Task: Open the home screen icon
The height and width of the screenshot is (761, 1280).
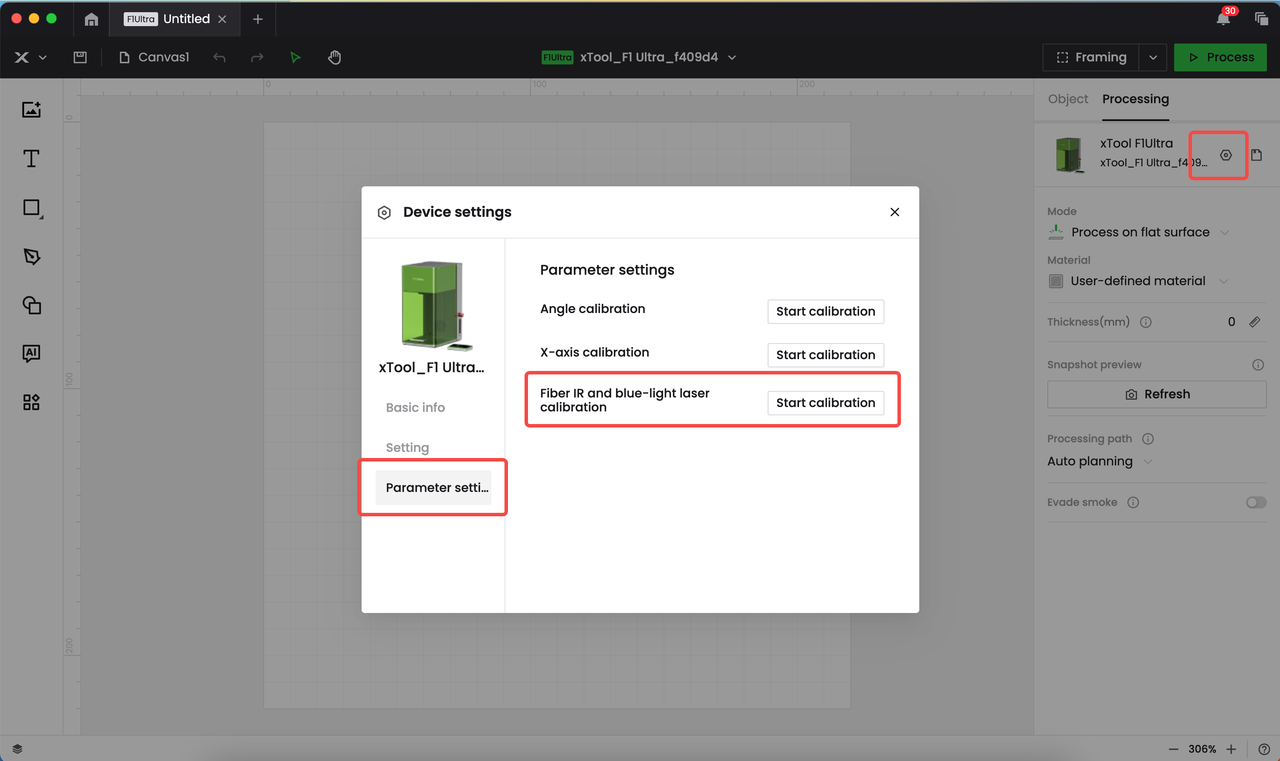Action: pyautogui.click(x=91, y=19)
